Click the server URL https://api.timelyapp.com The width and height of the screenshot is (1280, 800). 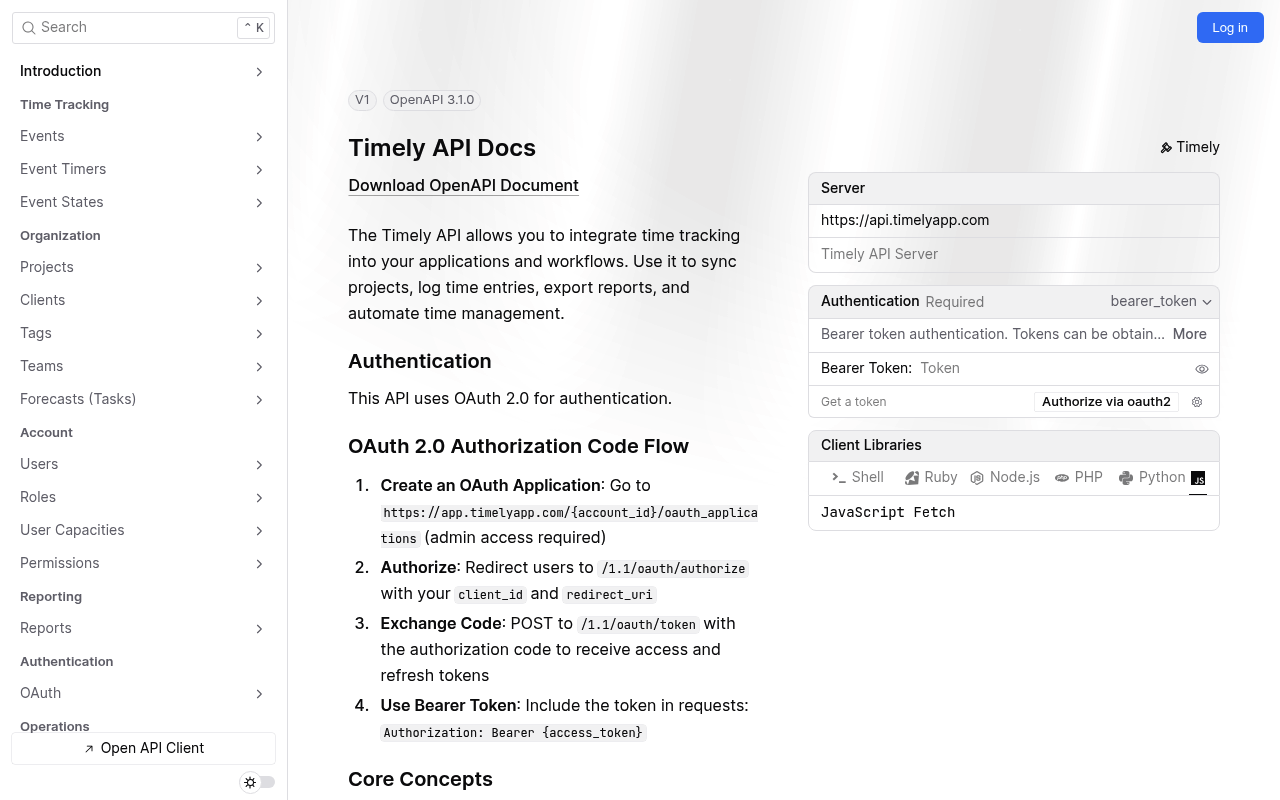pos(905,220)
